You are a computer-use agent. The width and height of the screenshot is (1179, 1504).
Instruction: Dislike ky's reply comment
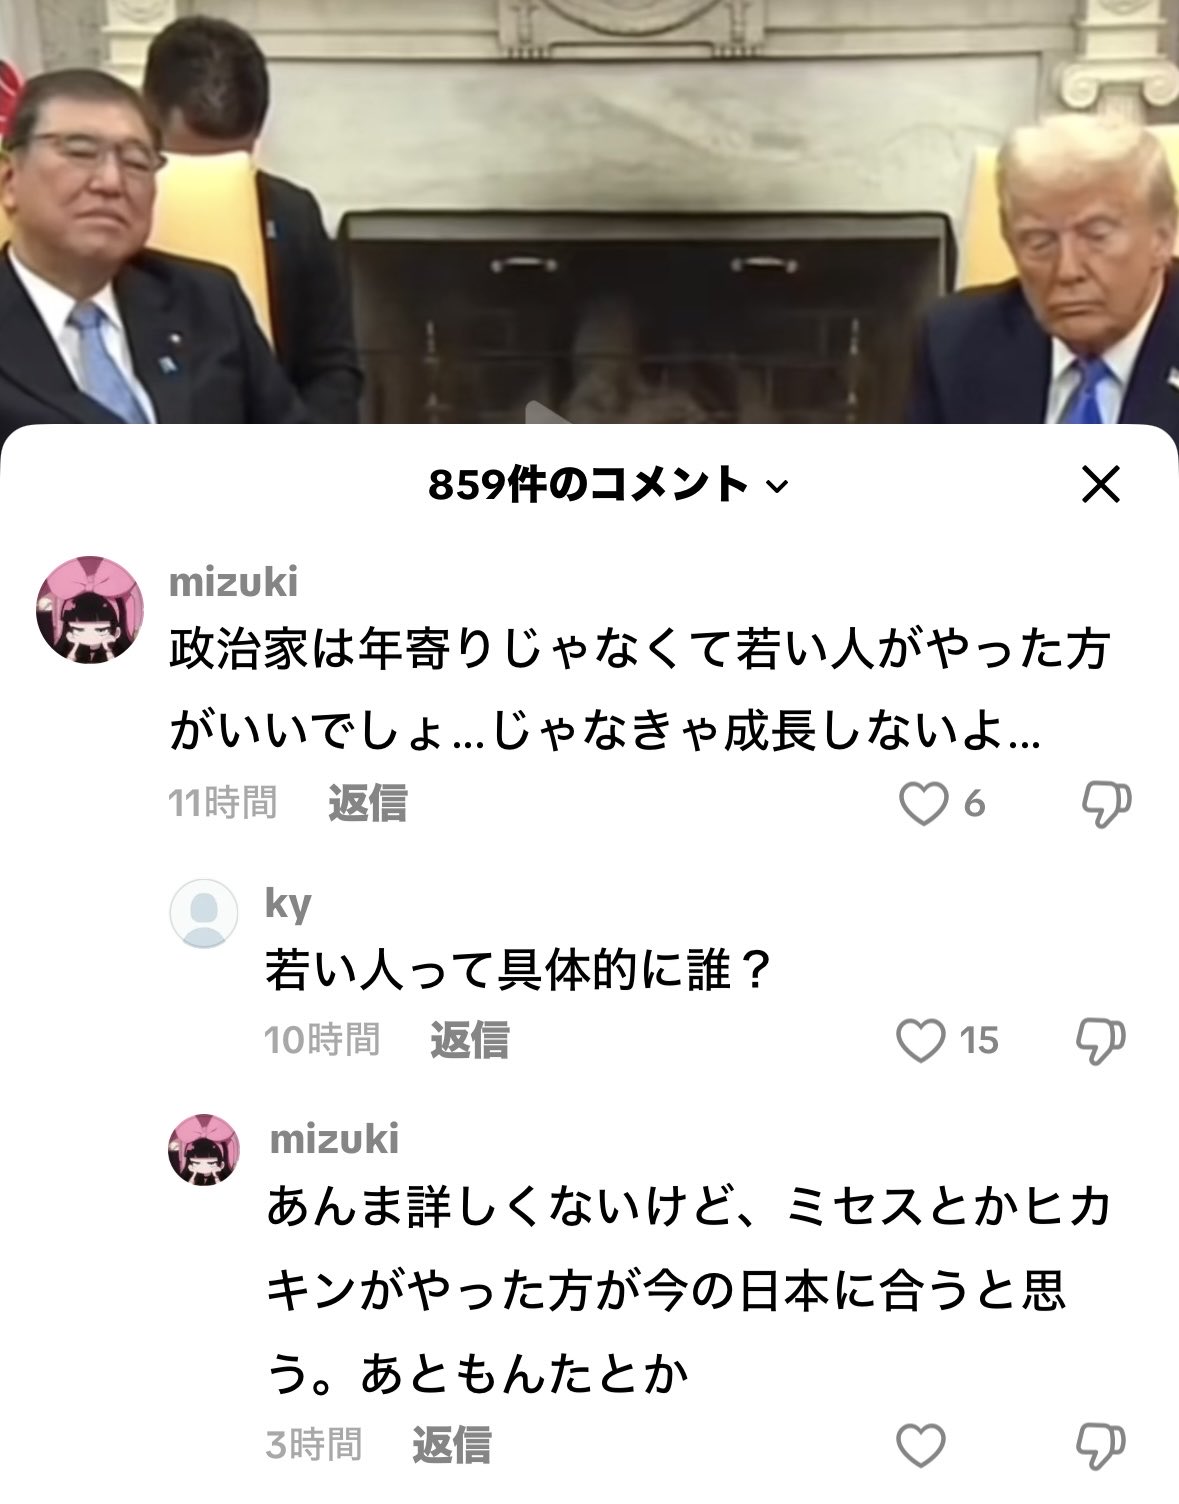[1100, 1041]
